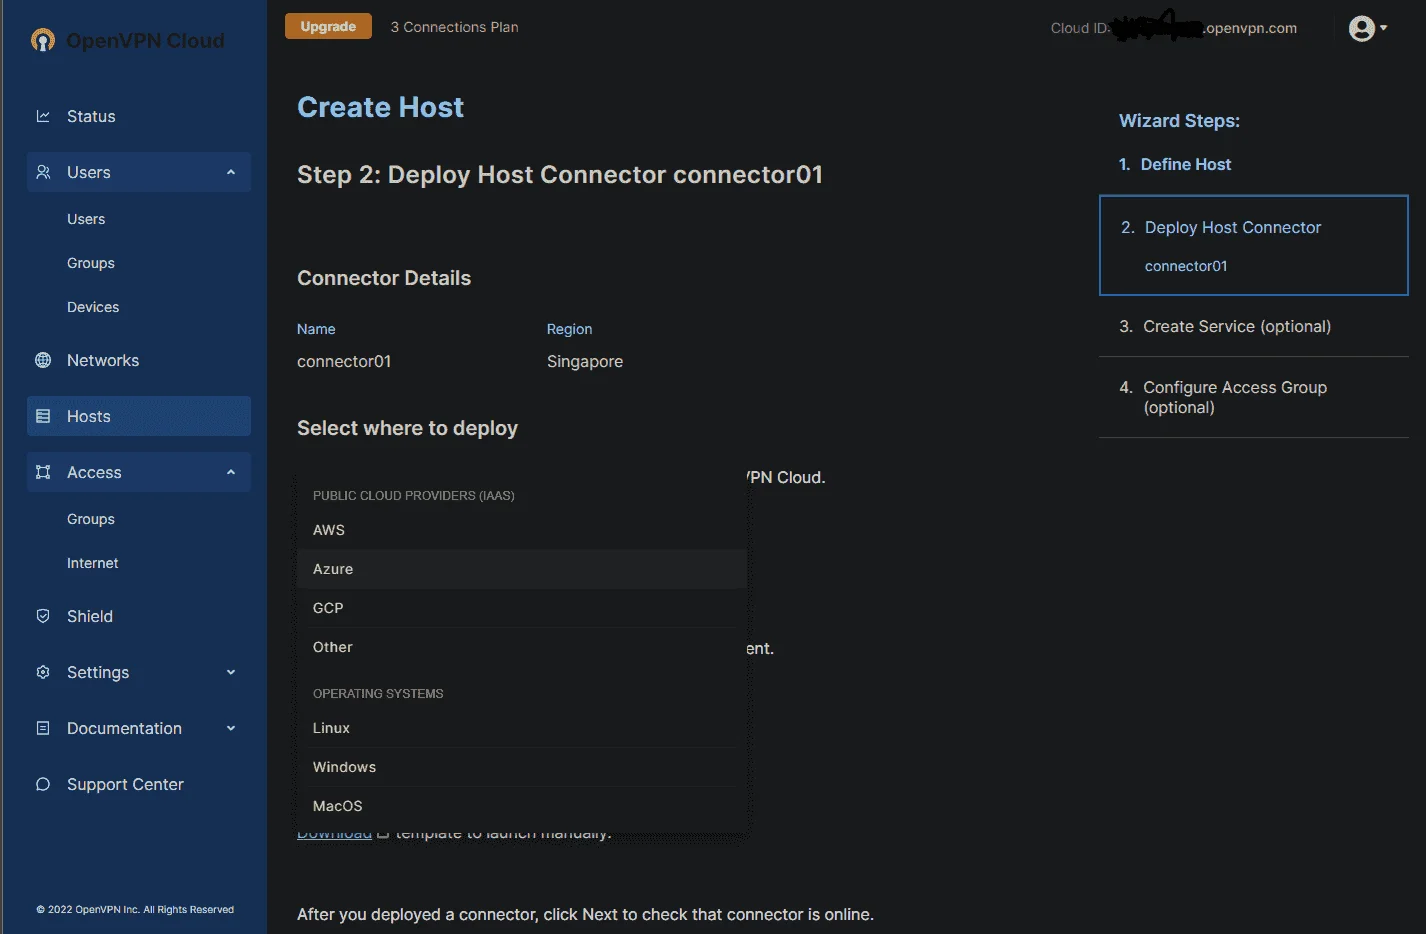Open the user account avatar menu
The width and height of the screenshot is (1426, 934).
pos(1361,28)
